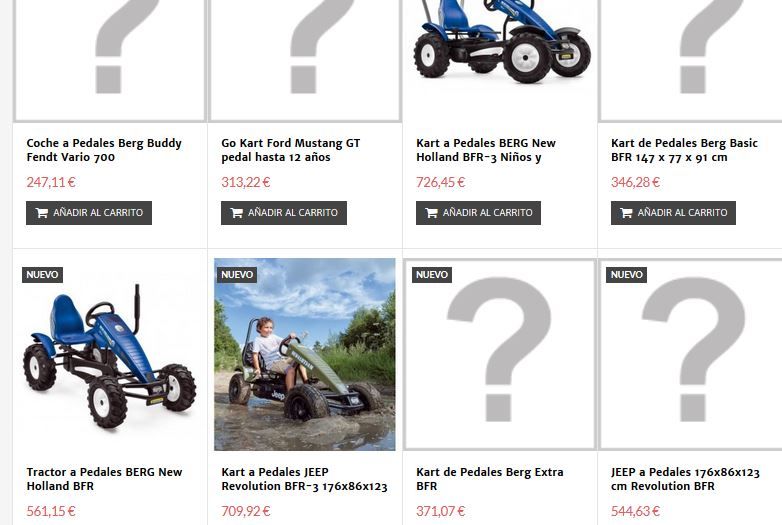The width and height of the screenshot is (782, 525).
Task: Open the Kart a Pedales JEEP Revolution BFR-3 title
Action: point(304,479)
